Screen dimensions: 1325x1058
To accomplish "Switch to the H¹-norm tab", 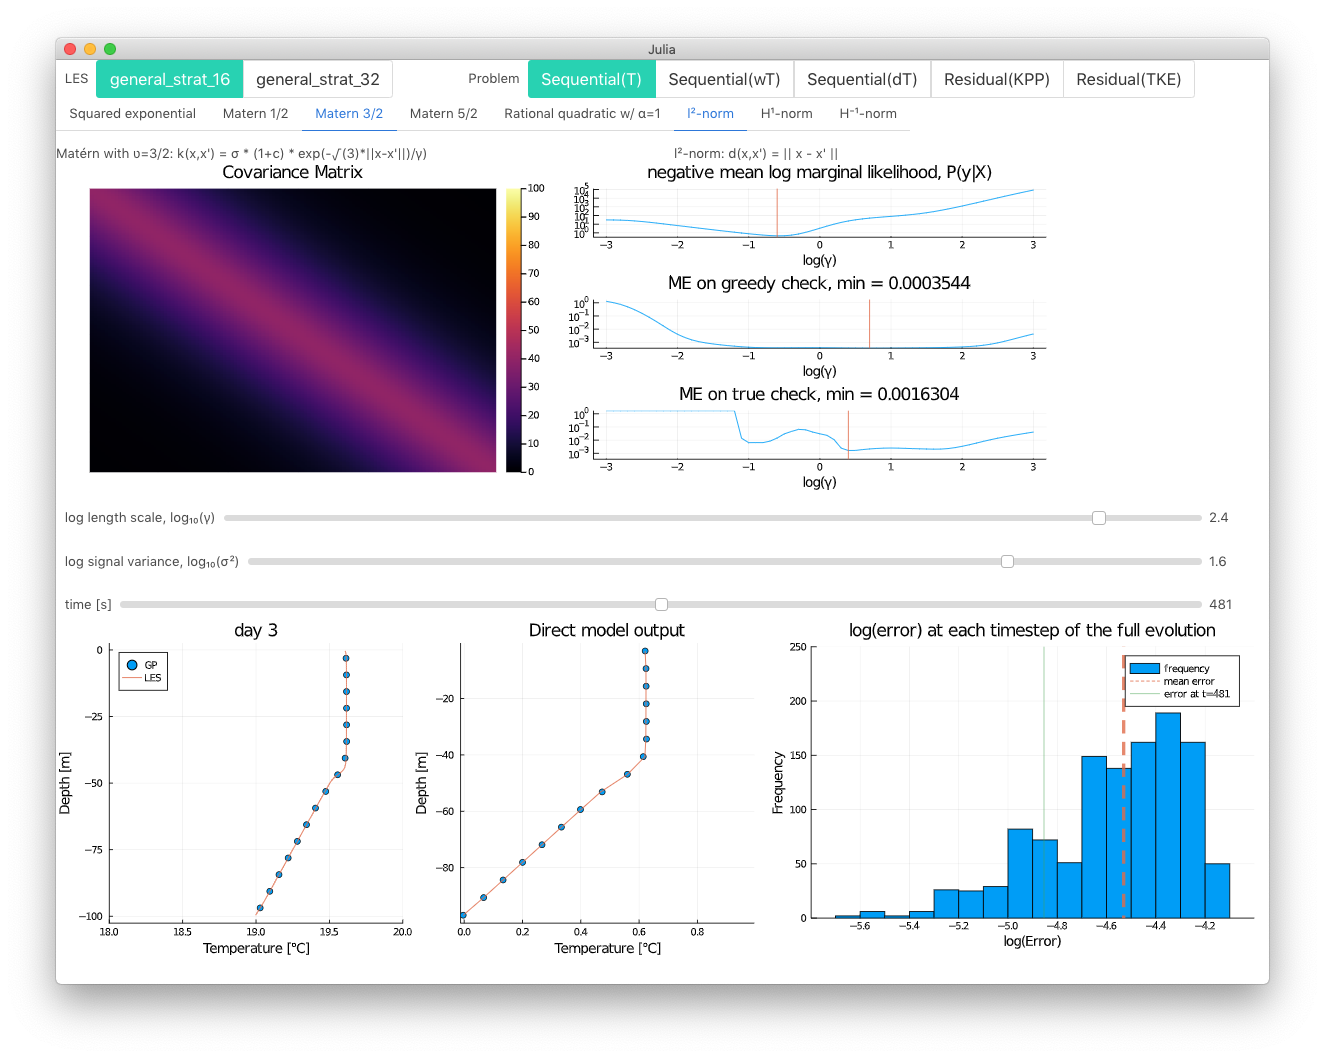I will tap(786, 114).
